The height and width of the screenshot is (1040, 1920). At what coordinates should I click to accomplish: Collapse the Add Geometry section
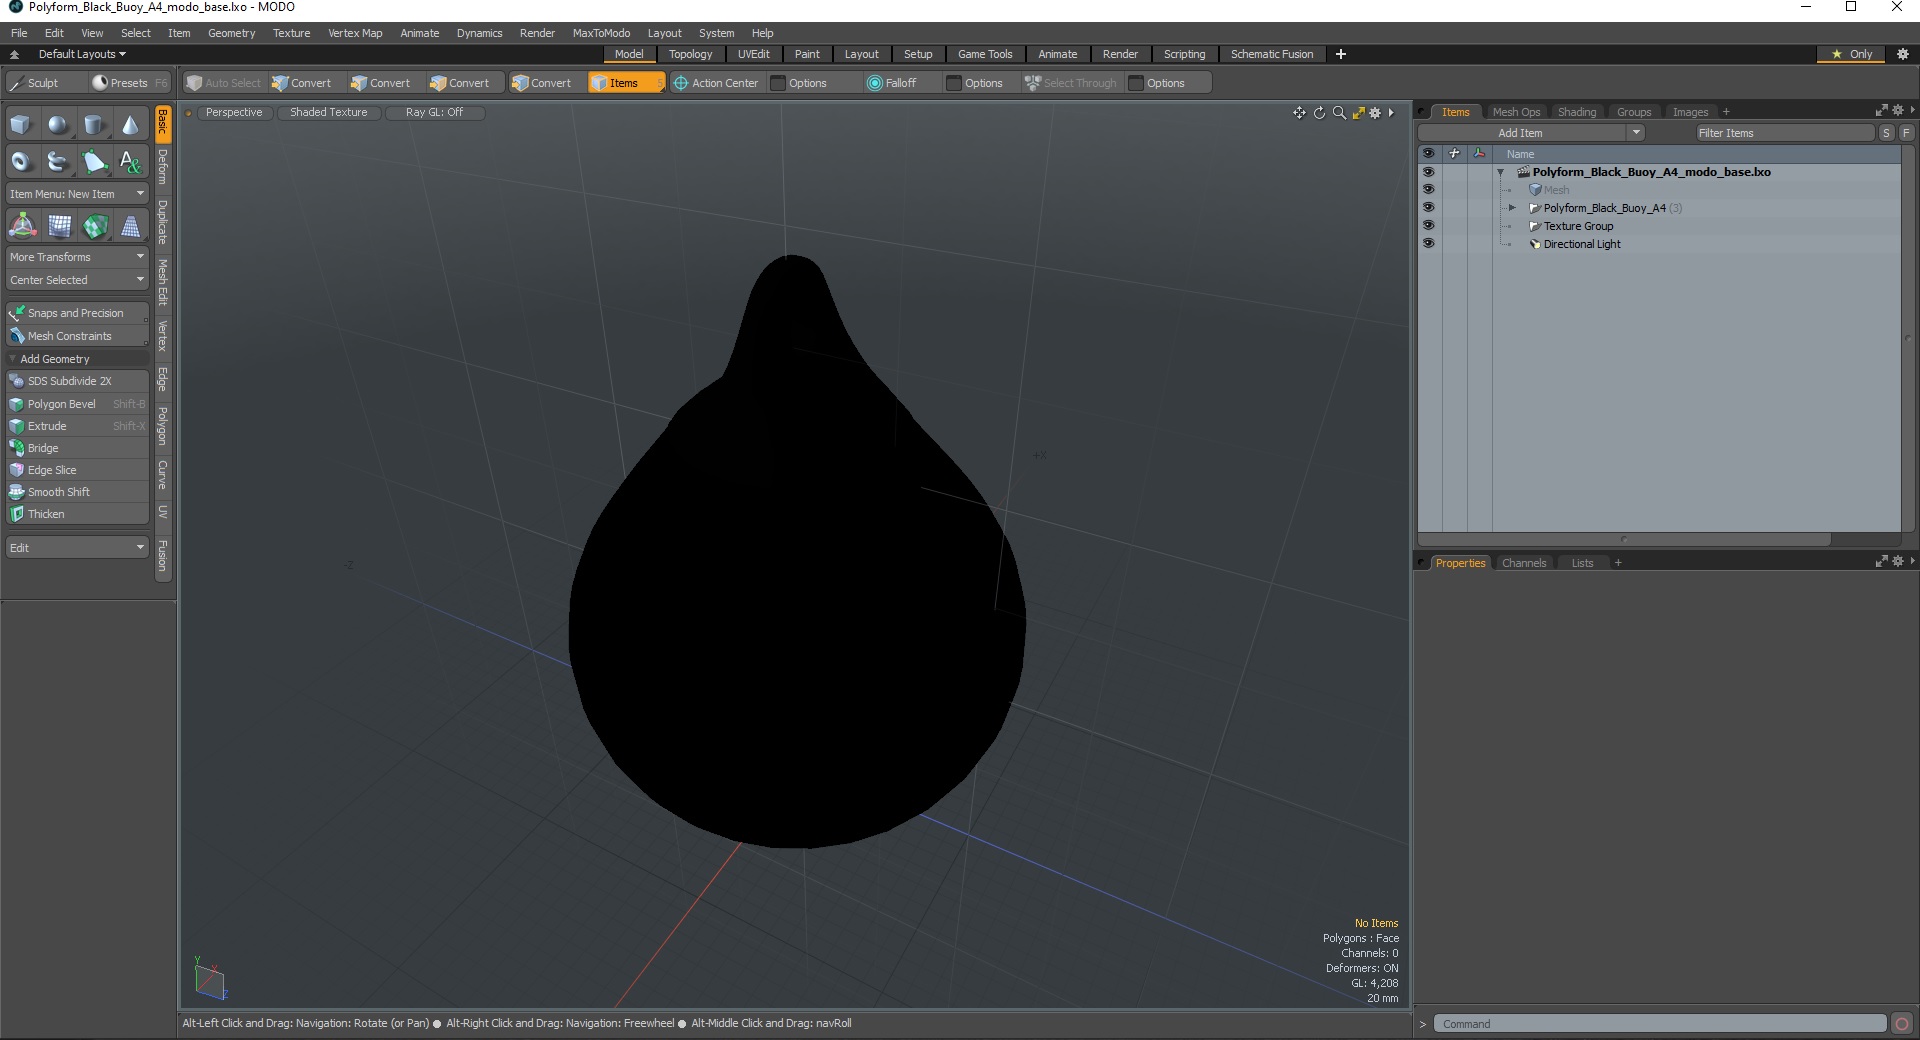pos(13,359)
